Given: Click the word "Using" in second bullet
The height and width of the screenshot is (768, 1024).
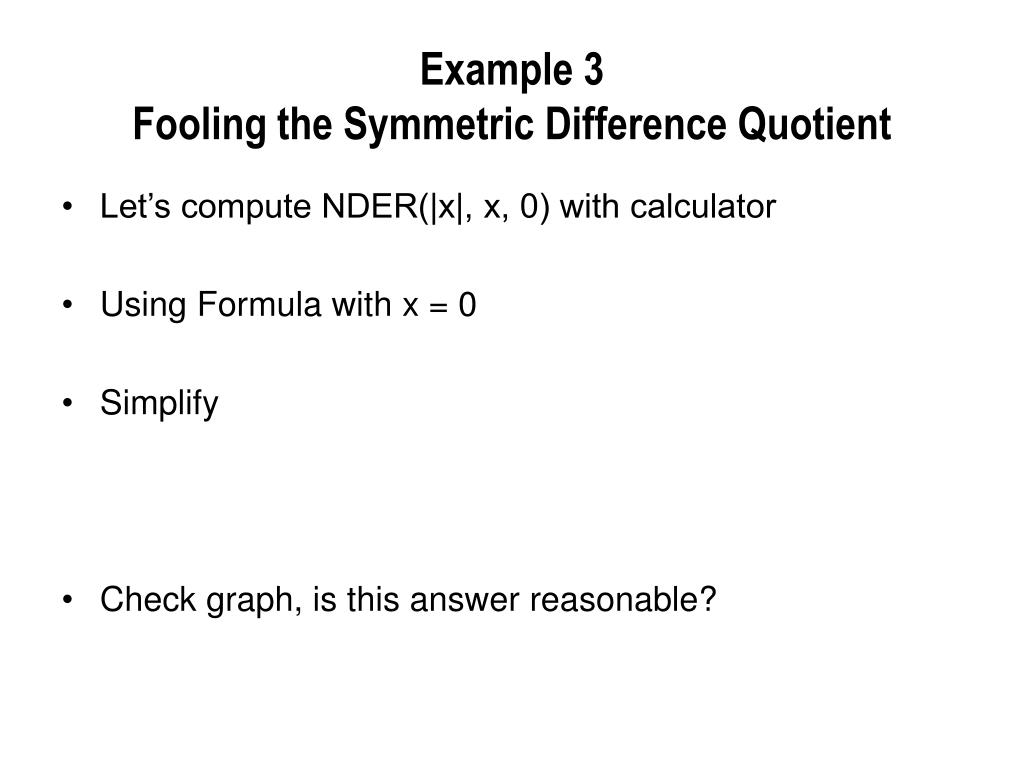Looking at the screenshot, I should 143,306.
